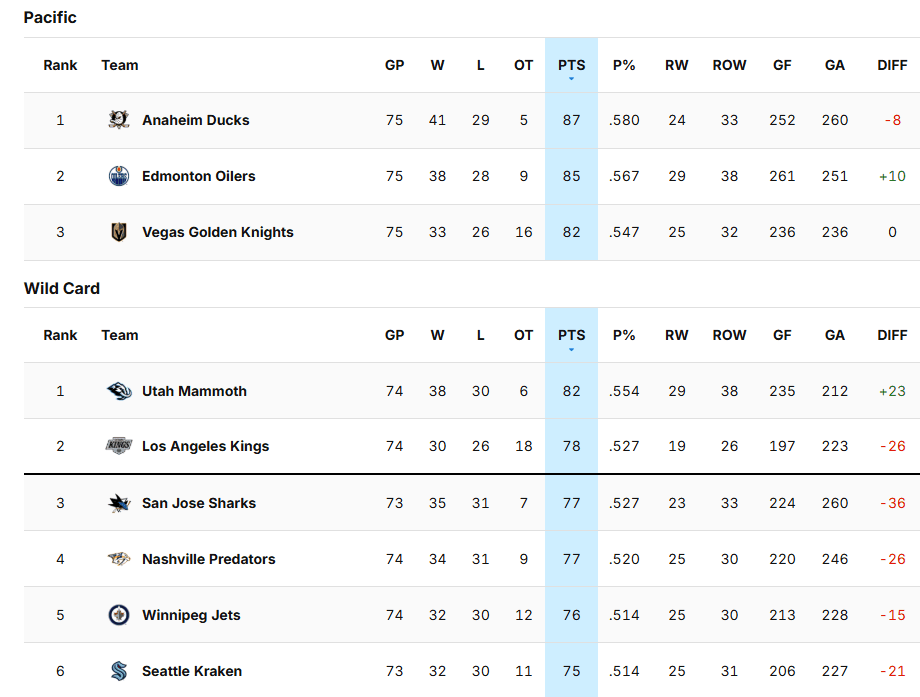Sort Pacific table by Team header
The width and height of the screenshot is (920, 697).
pos(120,65)
